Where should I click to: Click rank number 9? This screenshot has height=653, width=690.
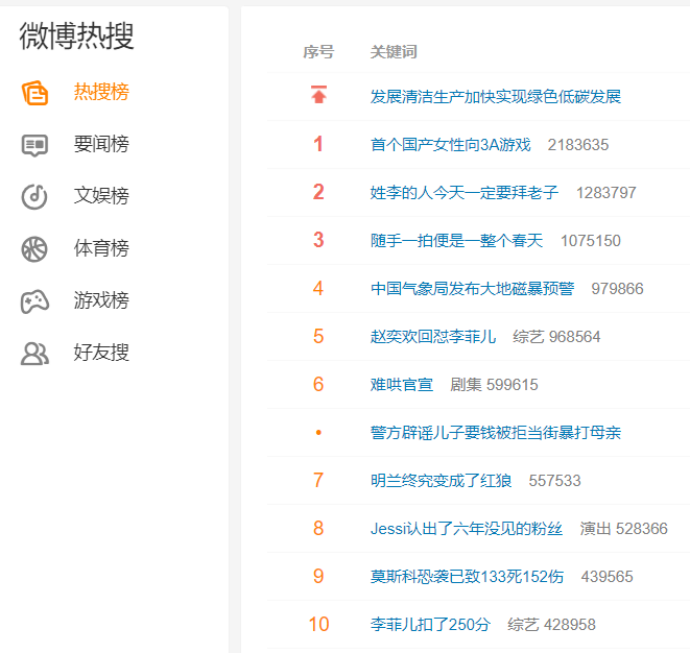pyautogui.click(x=319, y=576)
